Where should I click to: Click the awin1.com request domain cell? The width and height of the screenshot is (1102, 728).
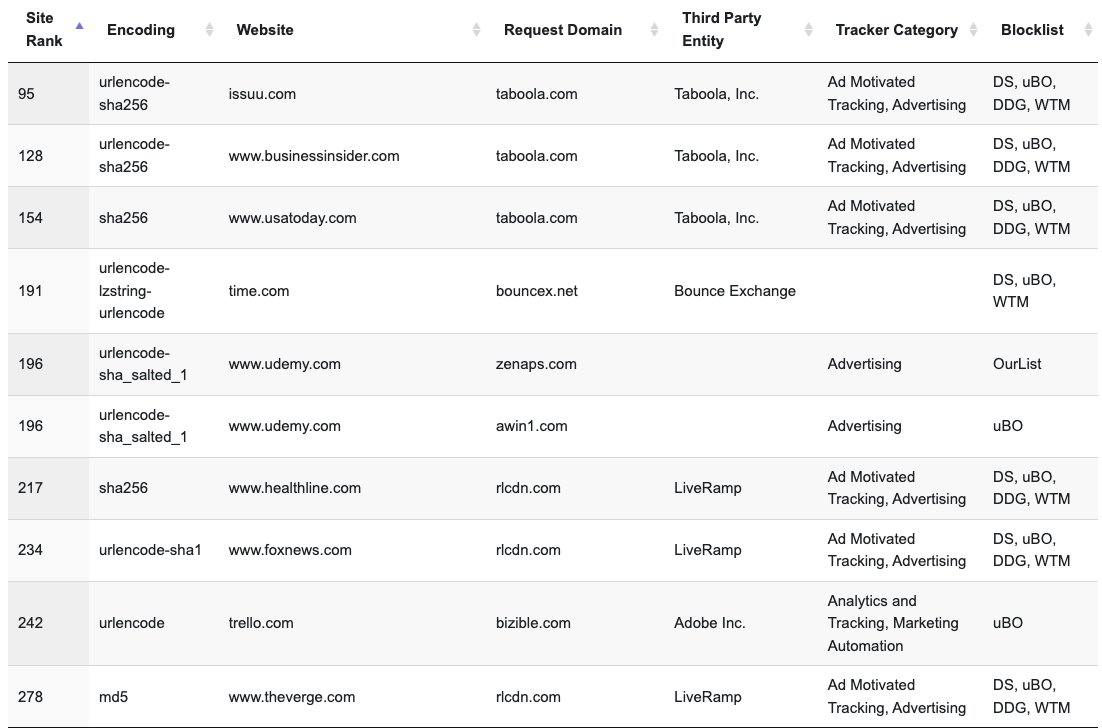pos(532,426)
